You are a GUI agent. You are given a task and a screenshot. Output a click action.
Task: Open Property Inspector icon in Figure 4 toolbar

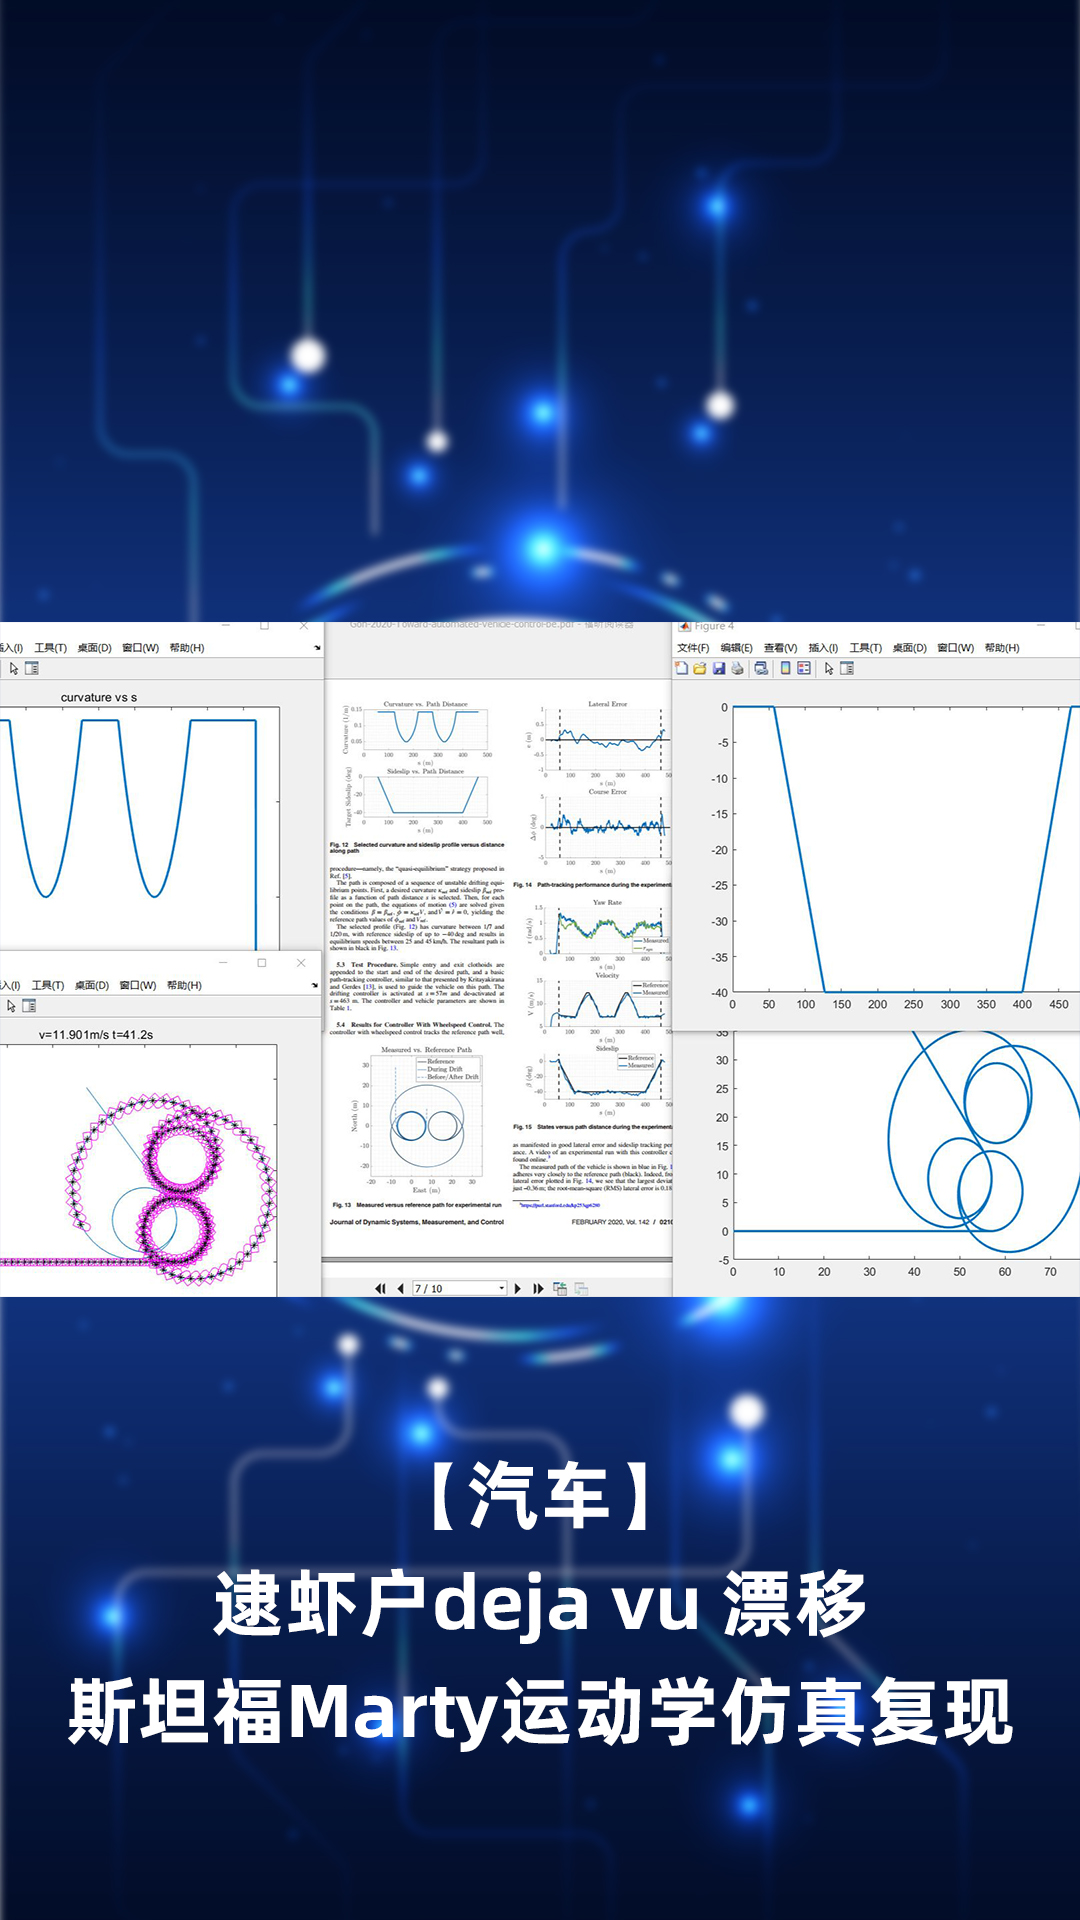pos(847,668)
